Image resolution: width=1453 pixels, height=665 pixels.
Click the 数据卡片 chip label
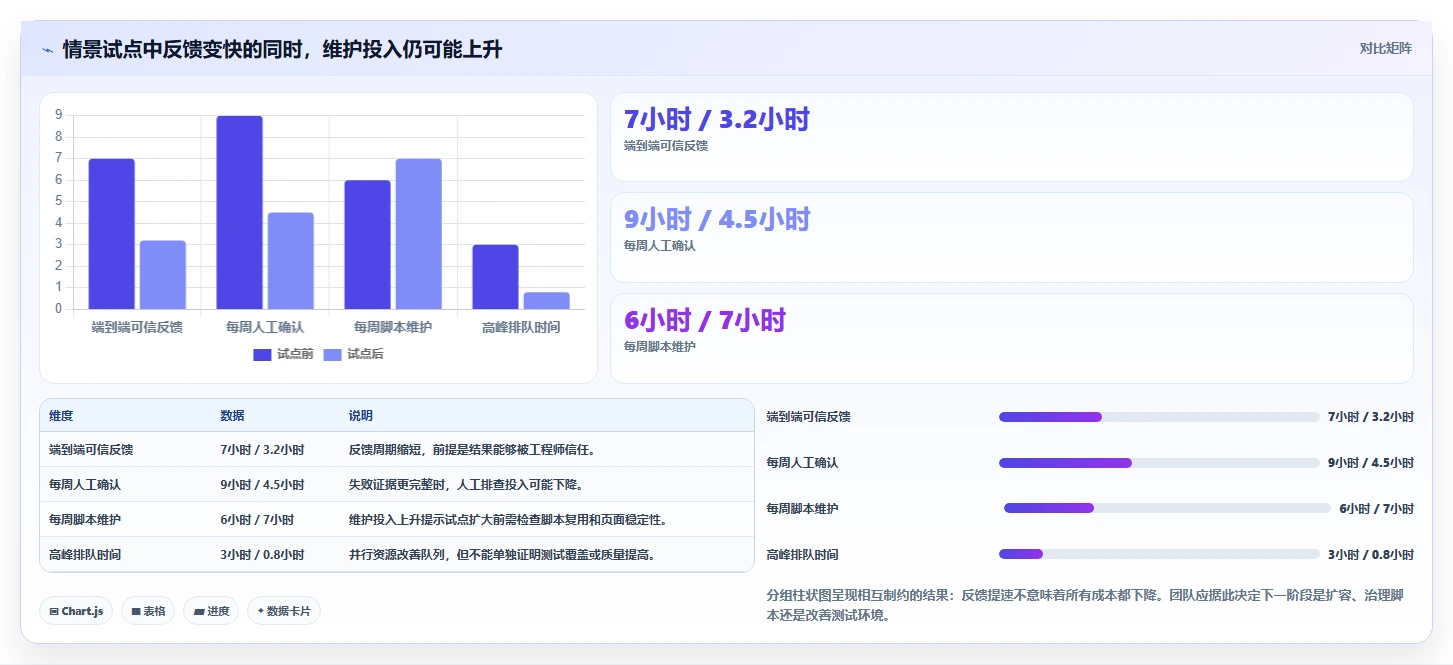[289, 611]
